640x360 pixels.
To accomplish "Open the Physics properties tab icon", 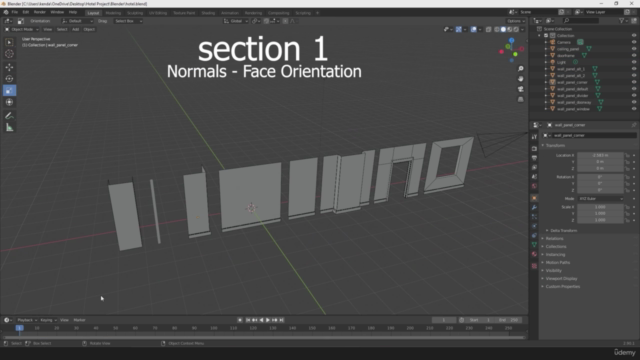I will (x=534, y=226).
